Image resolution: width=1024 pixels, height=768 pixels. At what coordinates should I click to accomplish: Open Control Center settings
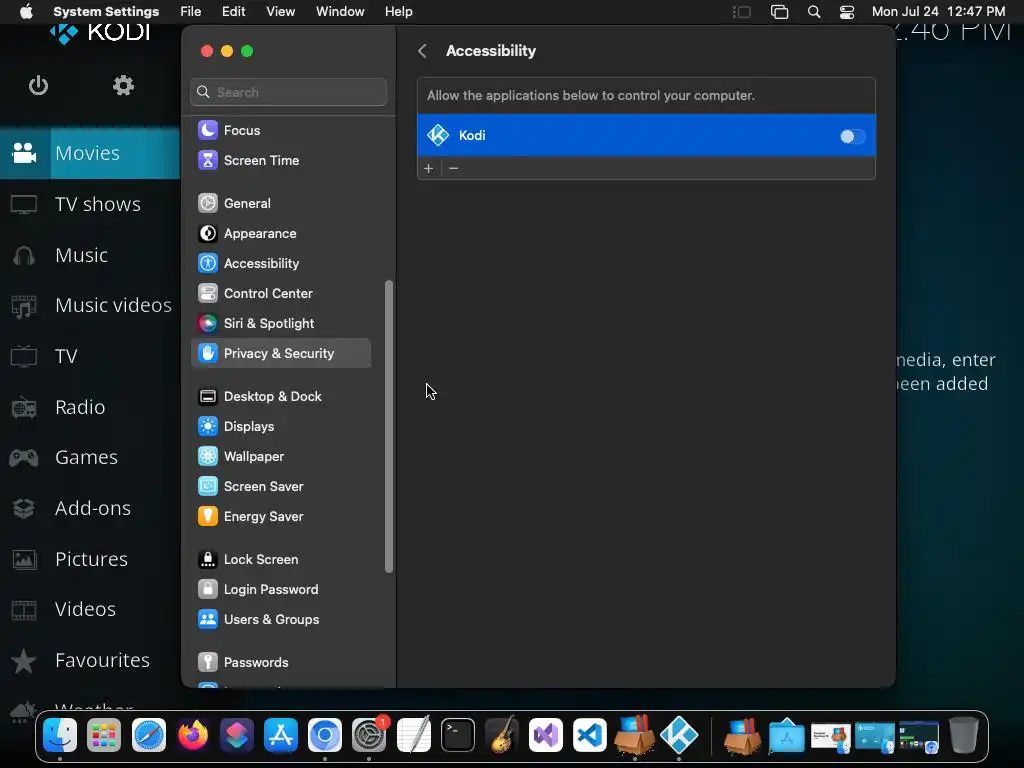point(281,293)
